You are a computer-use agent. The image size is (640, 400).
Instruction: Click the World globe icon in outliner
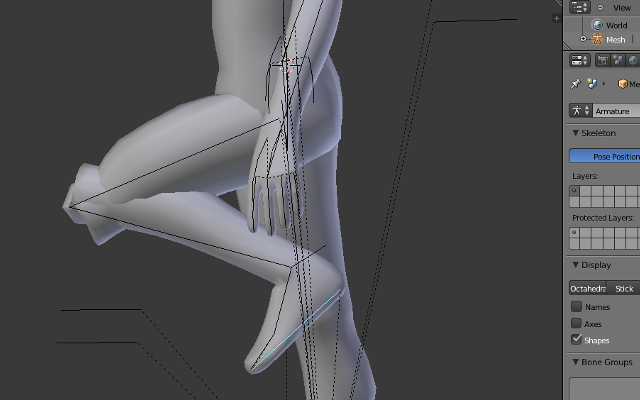(x=598, y=25)
